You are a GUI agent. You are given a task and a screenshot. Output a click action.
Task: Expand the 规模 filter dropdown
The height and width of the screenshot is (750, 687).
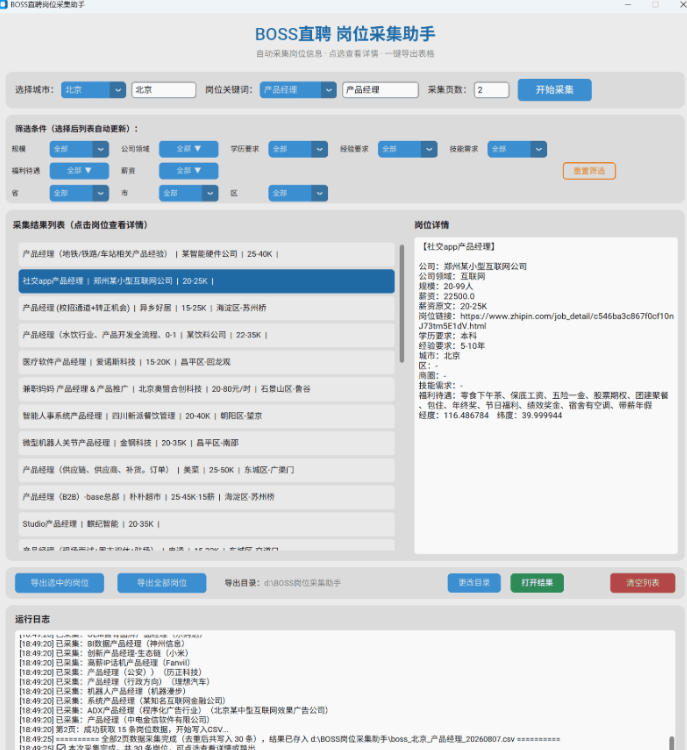pos(79,149)
